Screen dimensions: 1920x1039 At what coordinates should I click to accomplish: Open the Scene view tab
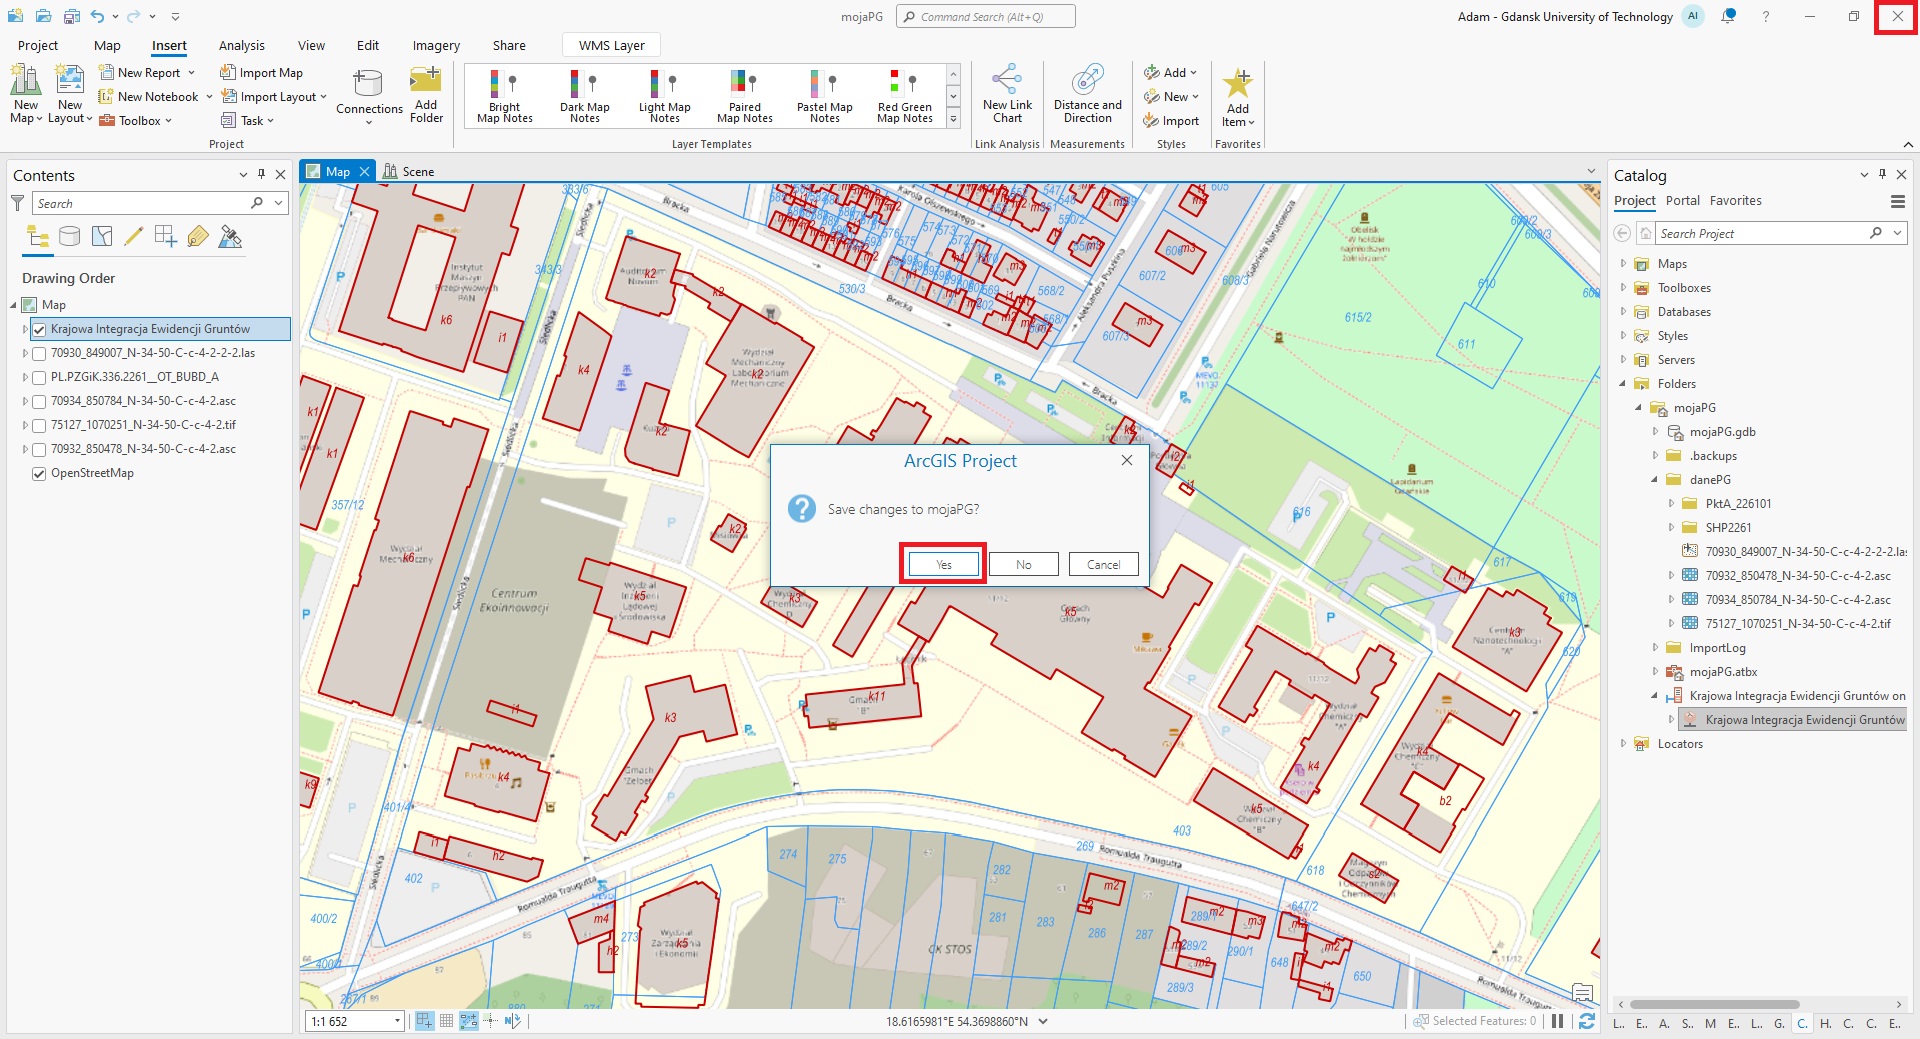(410, 172)
